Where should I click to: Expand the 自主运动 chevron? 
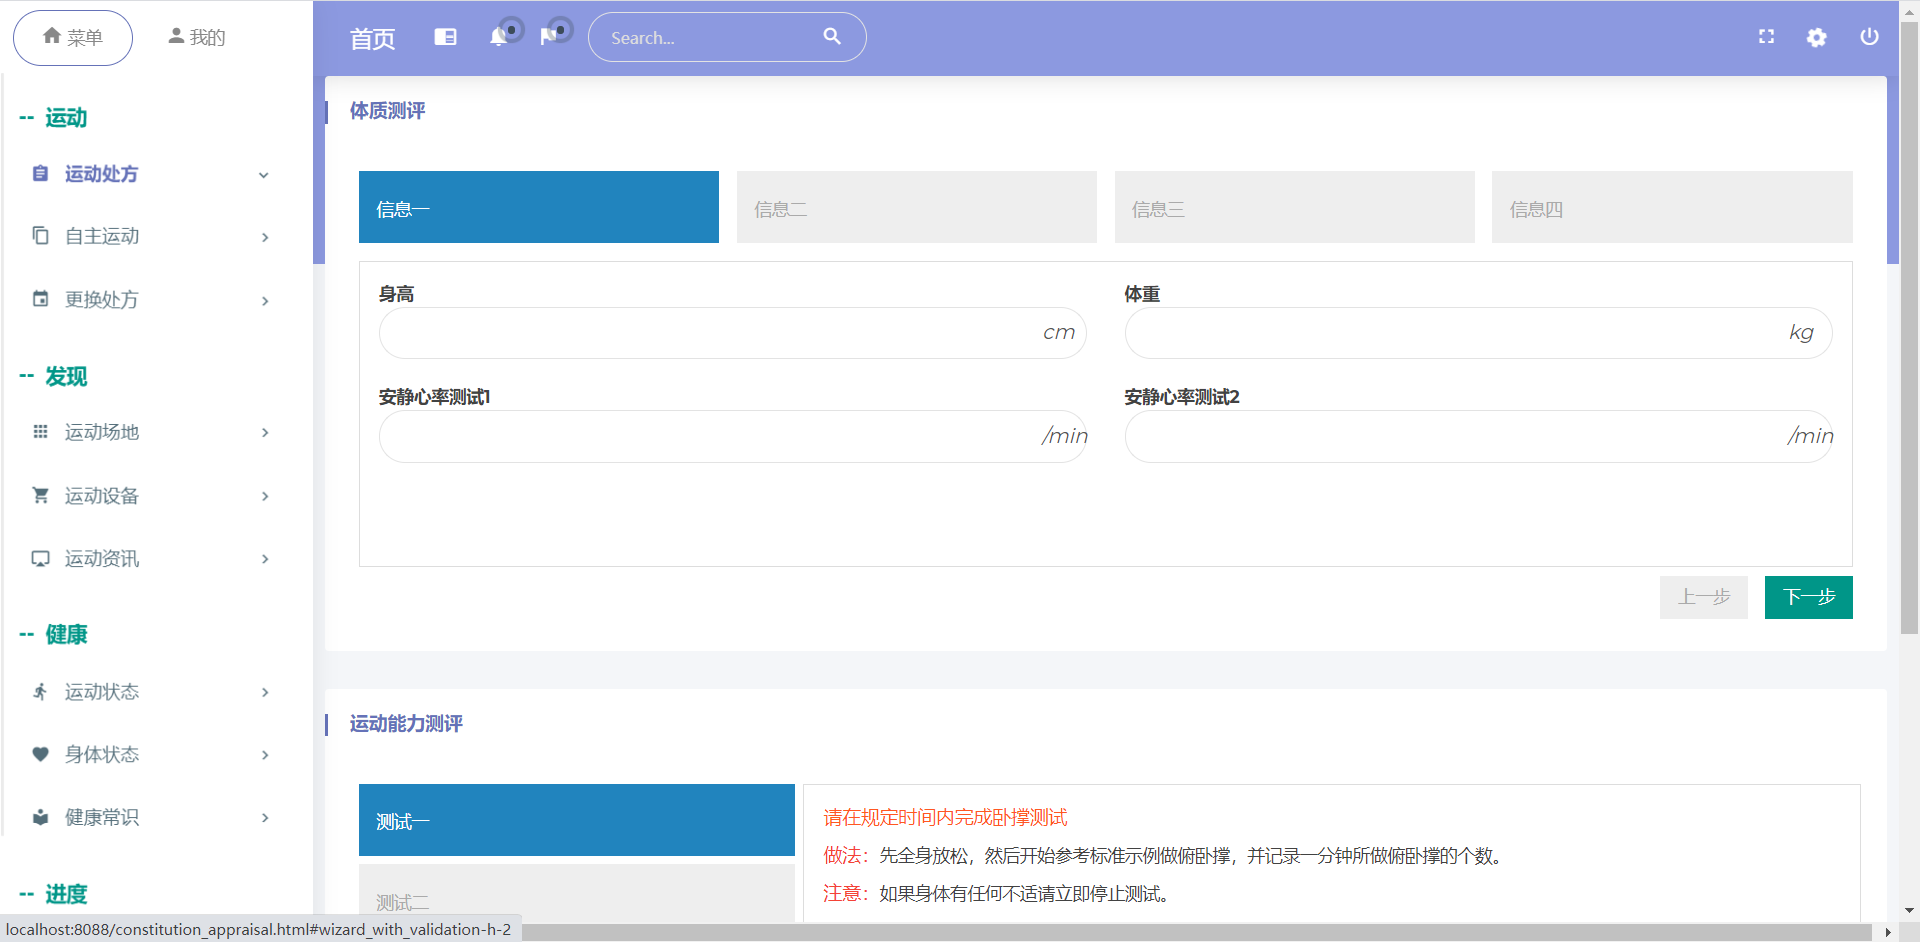pos(265,237)
